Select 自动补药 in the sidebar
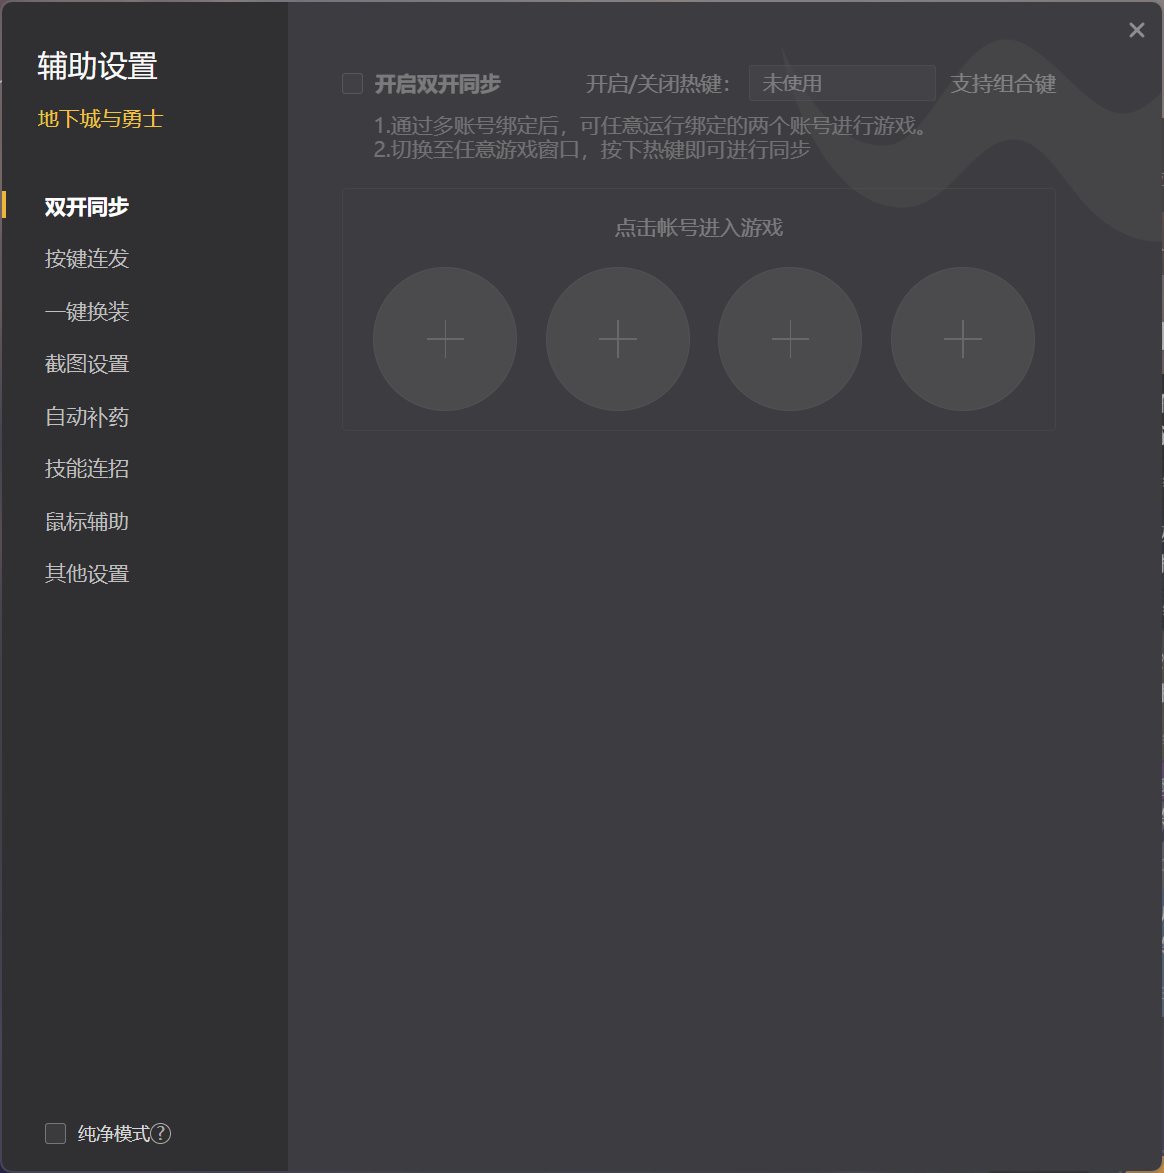Screen dimensions: 1164x1173 point(87,417)
